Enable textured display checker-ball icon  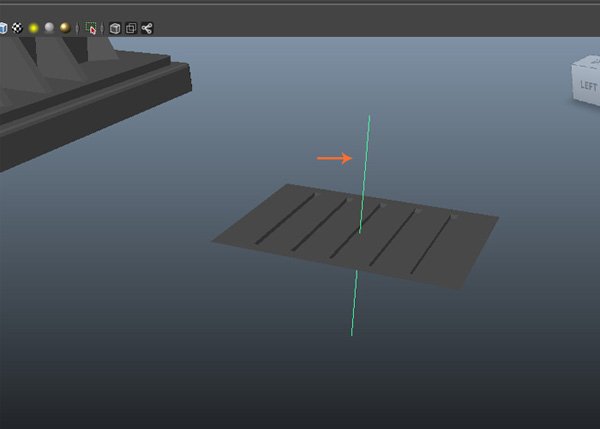pyautogui.click(x=17, y=28)
